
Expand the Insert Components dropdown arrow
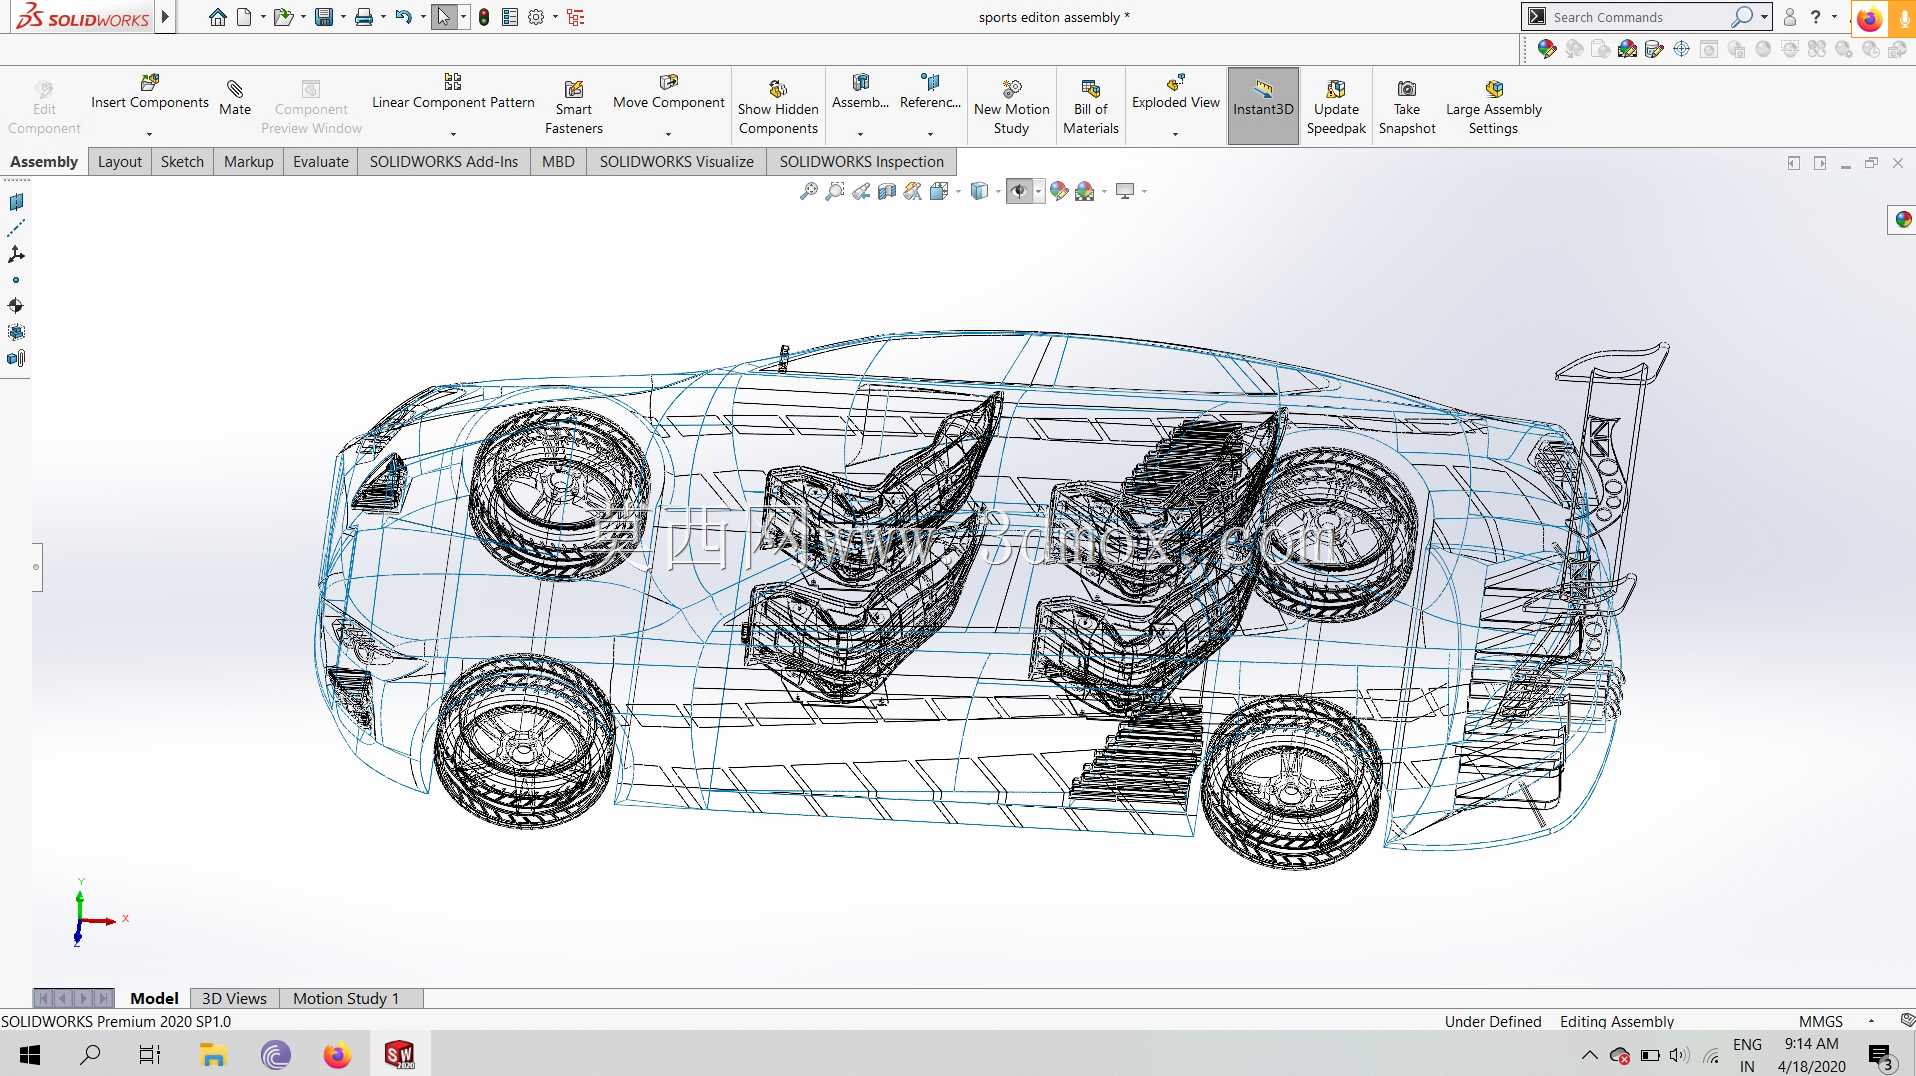pyautogui.click(x=150, y=134)
